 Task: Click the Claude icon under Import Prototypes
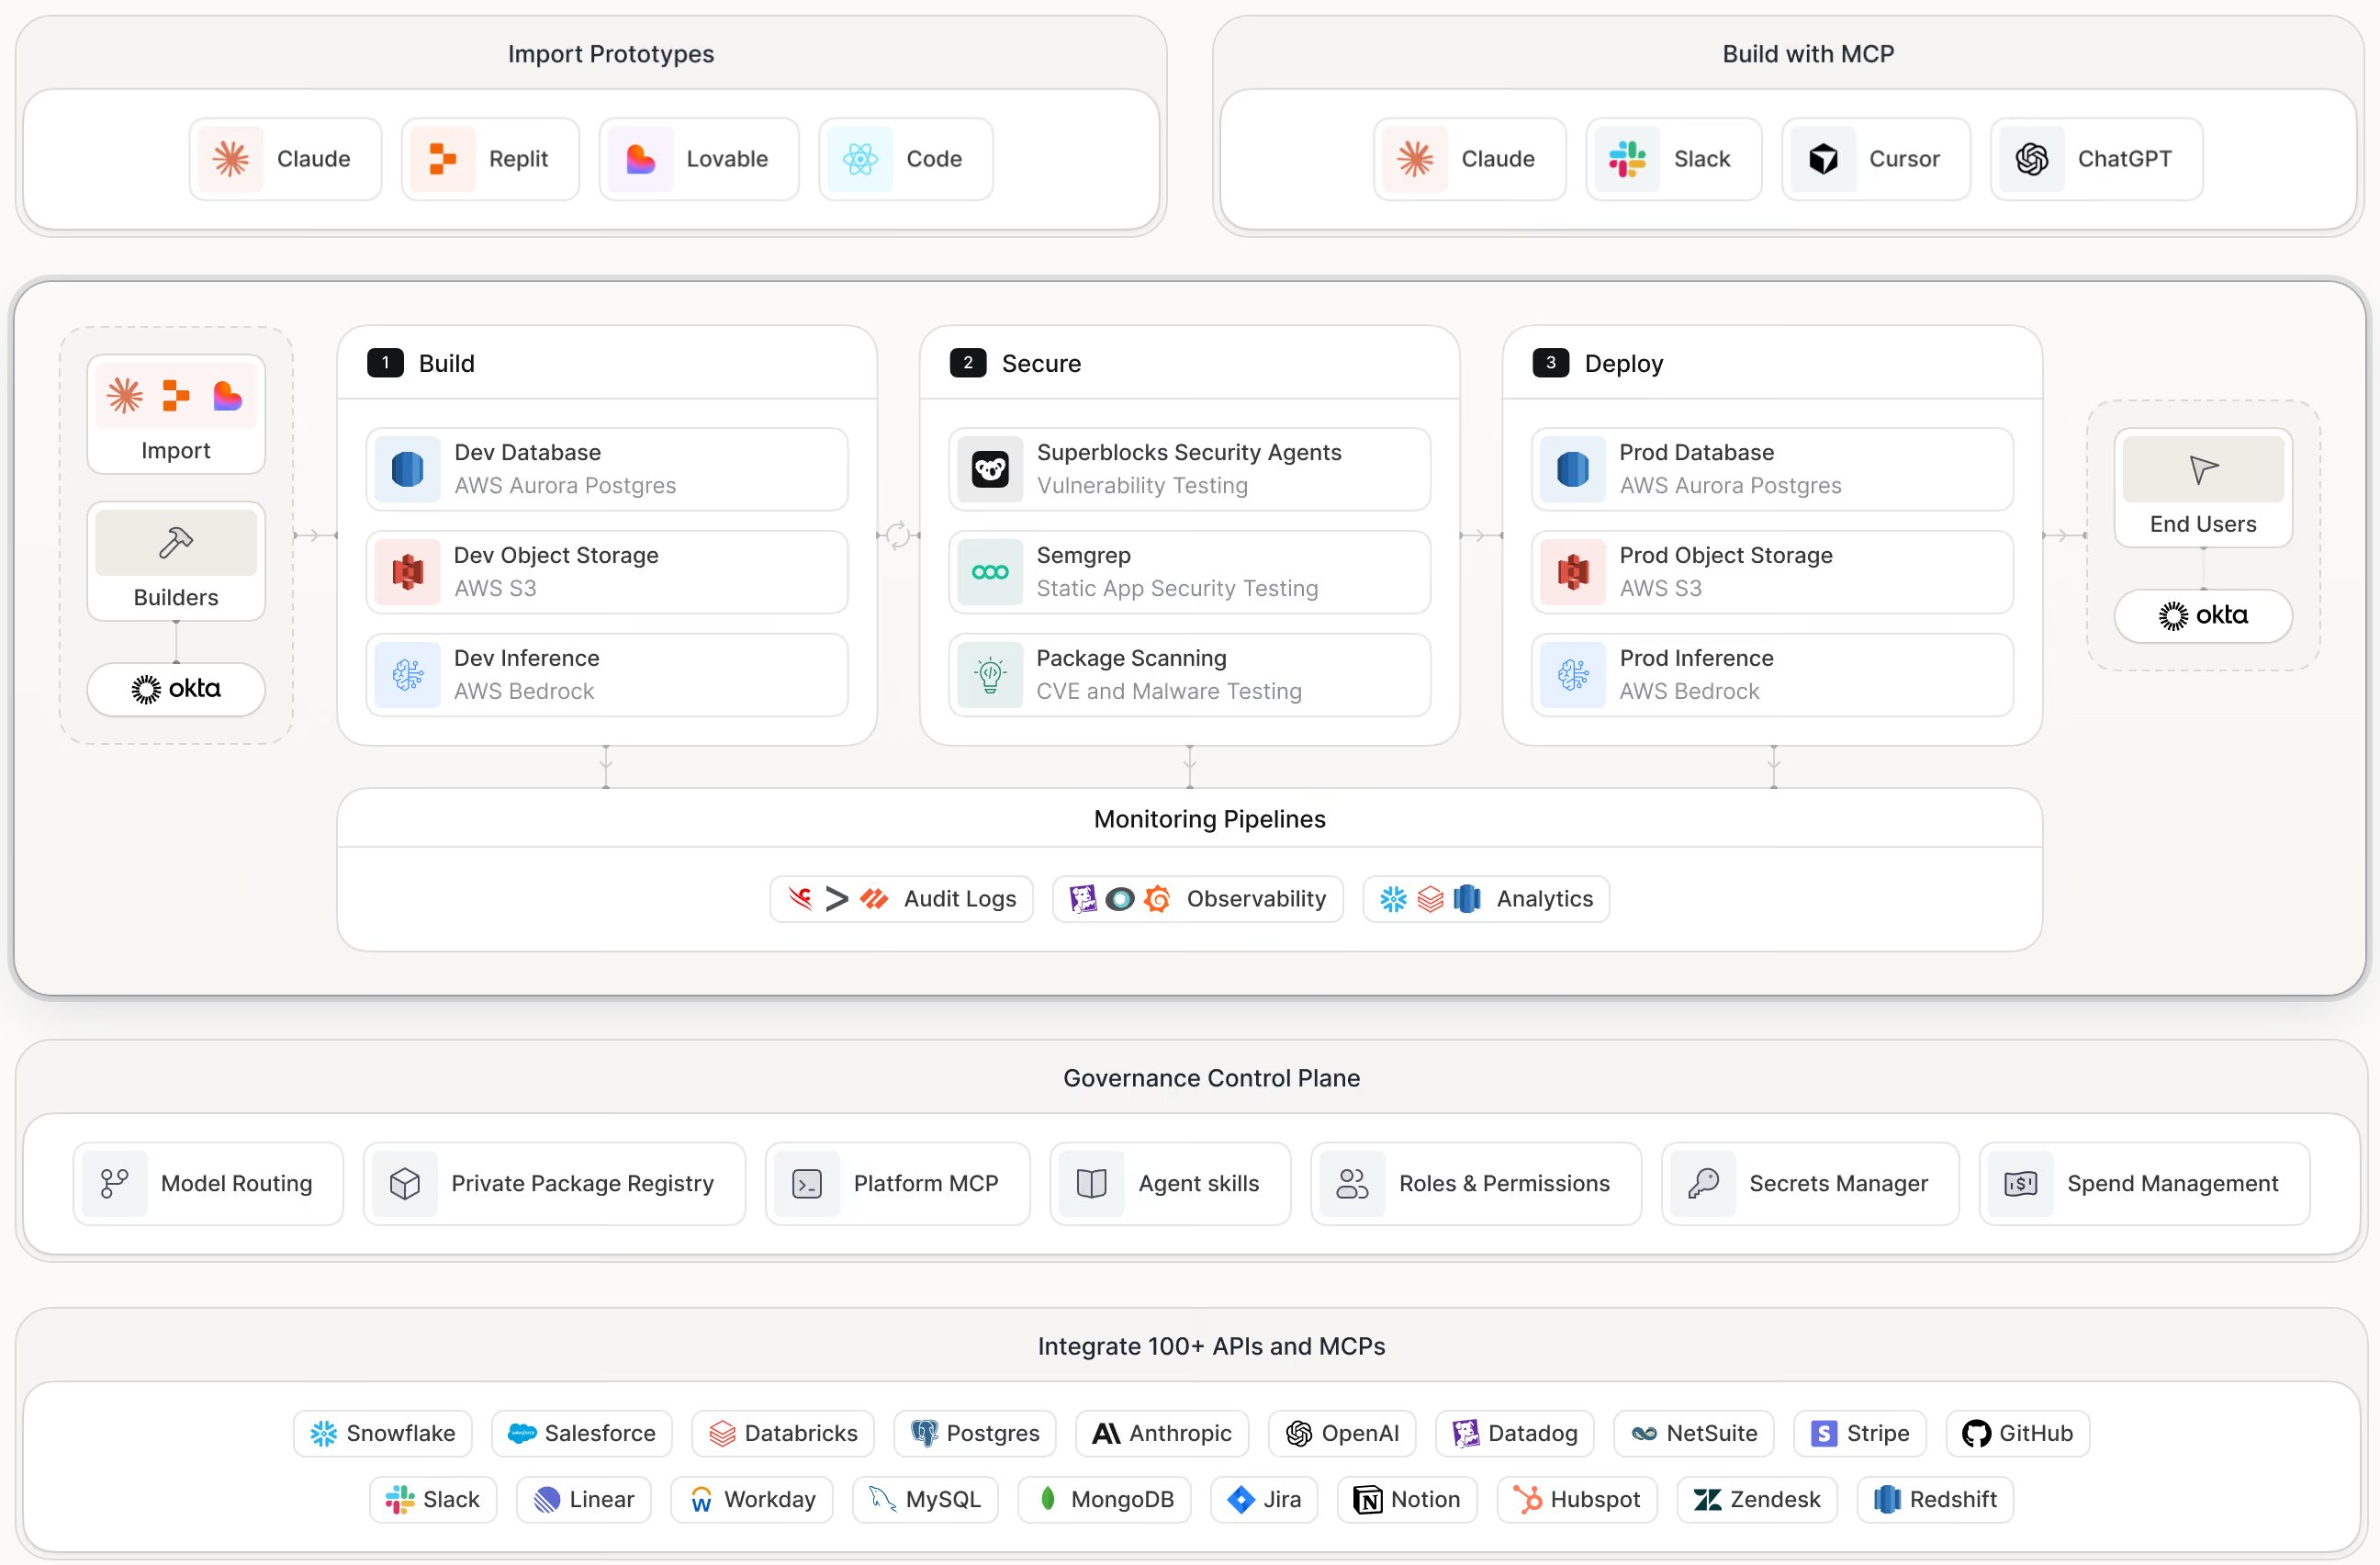(x=230, y=159)
